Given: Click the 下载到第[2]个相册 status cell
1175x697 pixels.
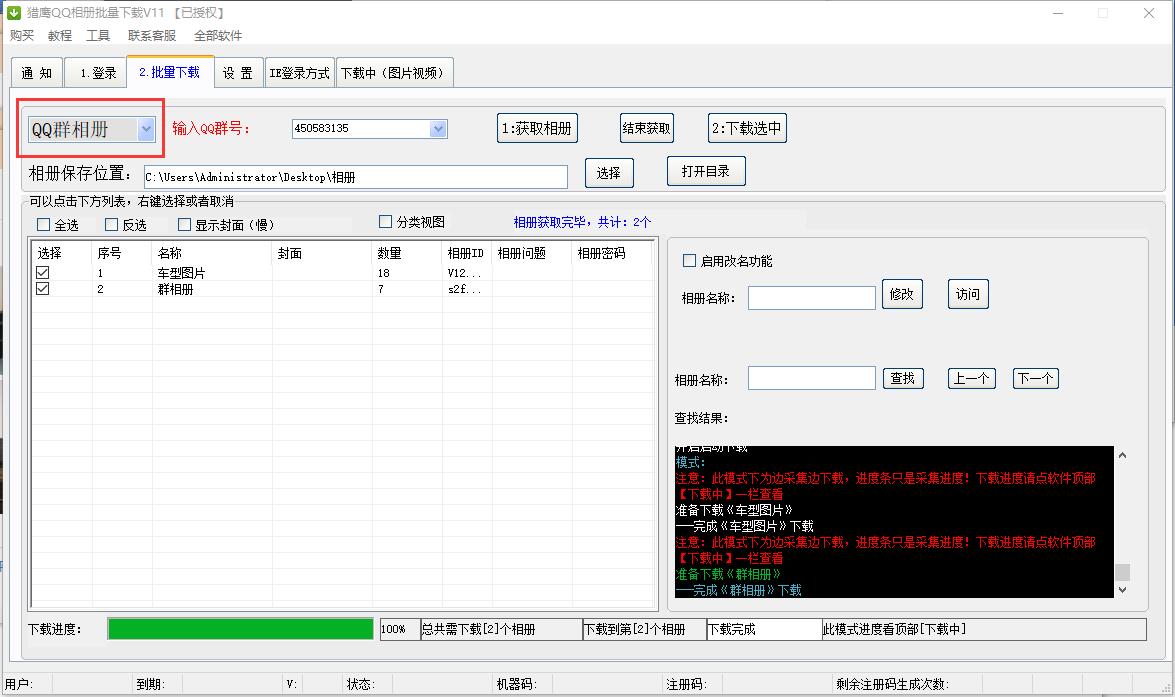Looking at the screenshot, I should pos(644,630).
